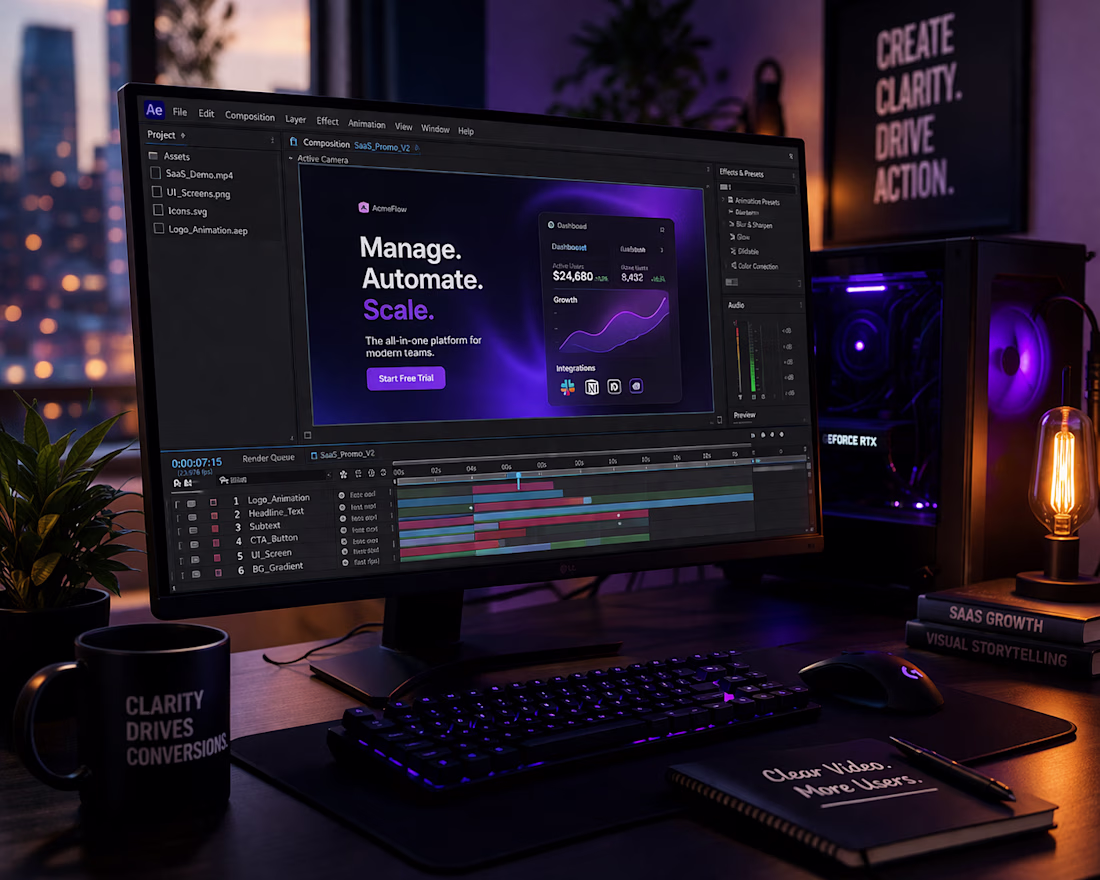The height and width of the screenshot is (880, 1100).
Task: Click the first preview playback control
Action: coord(753,436)
